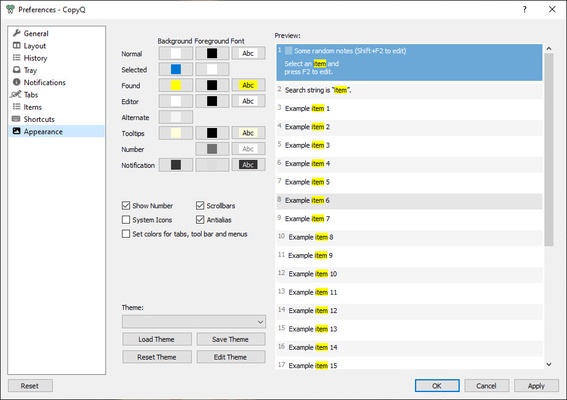Click the Appearance picture icon
567x400 pixels.
click(x=17, y=131)
